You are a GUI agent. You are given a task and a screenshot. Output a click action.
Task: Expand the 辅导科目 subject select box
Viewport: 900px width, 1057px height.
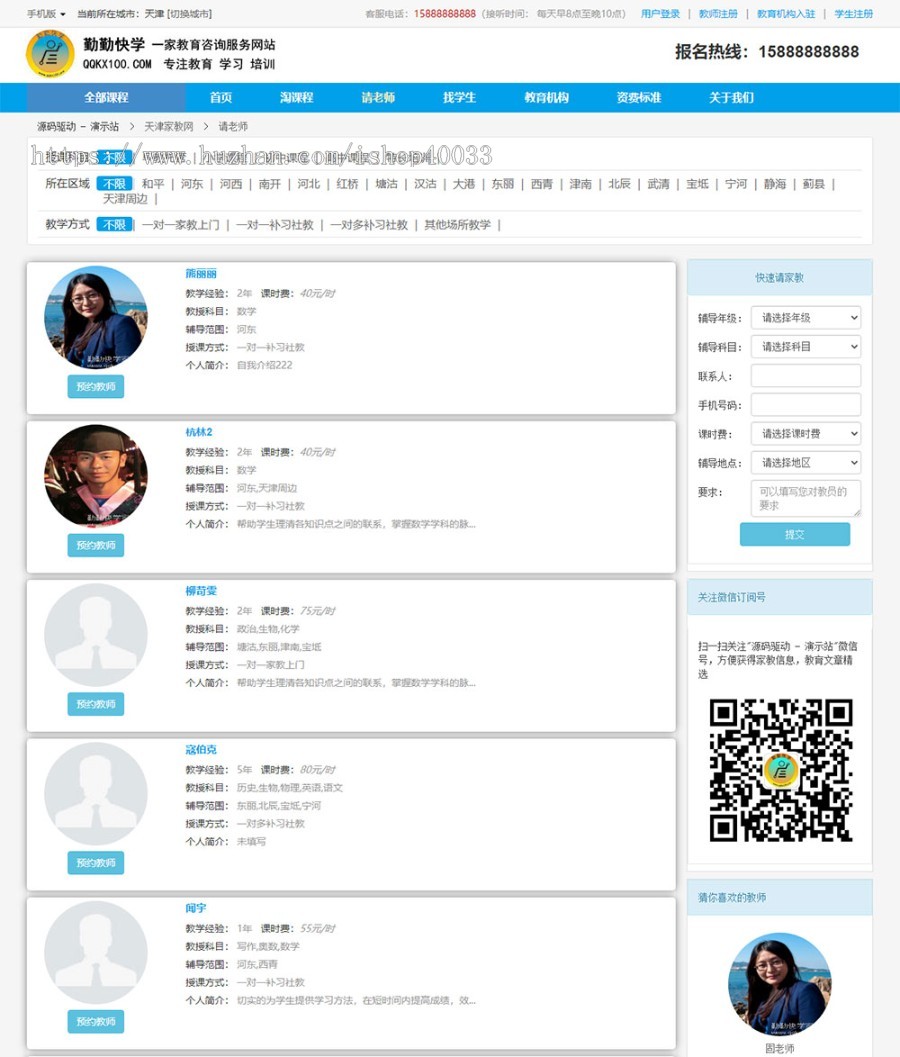[x=806, y=346]
